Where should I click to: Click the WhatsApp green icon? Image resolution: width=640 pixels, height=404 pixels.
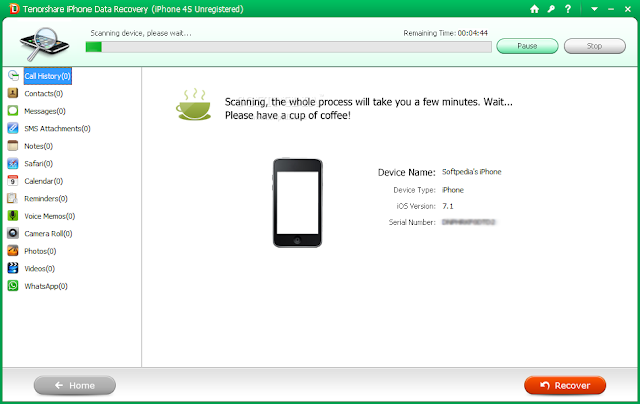pyautogui.click(x=13, y=286)
